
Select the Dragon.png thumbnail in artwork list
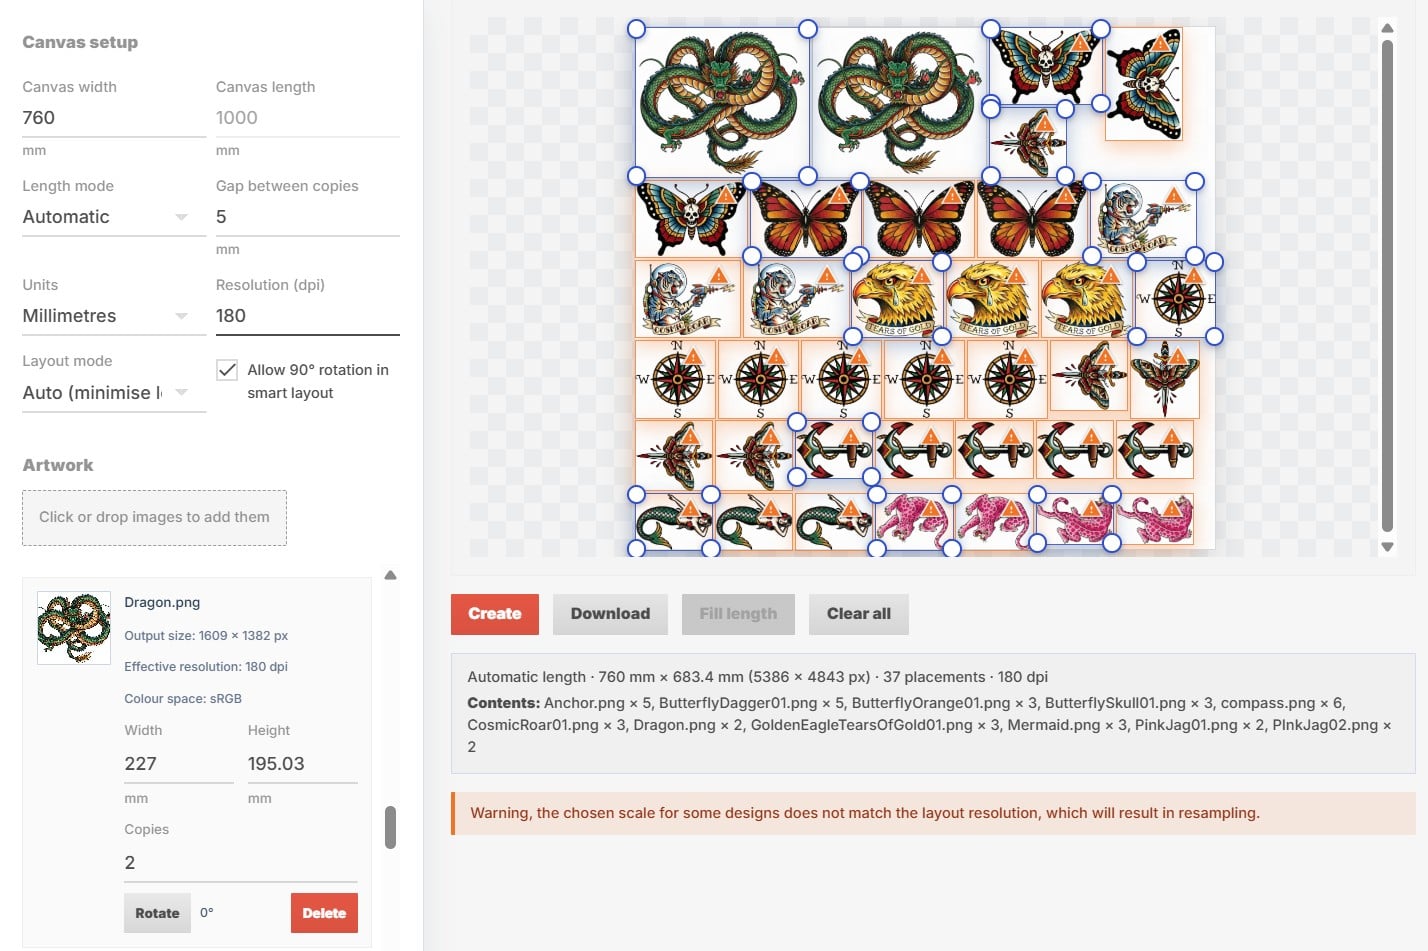[x=74, y=628]
